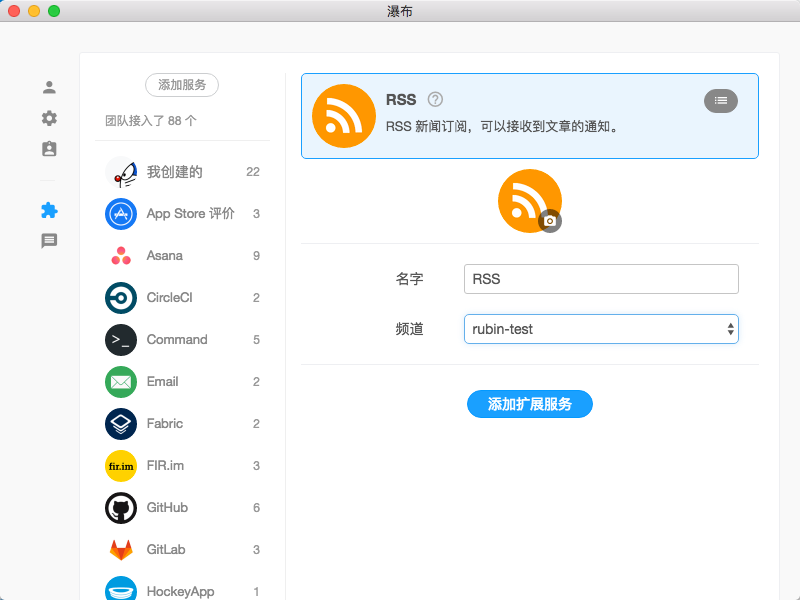
Task: Select the CircleCI logo icon
Action: coord(121,298)
